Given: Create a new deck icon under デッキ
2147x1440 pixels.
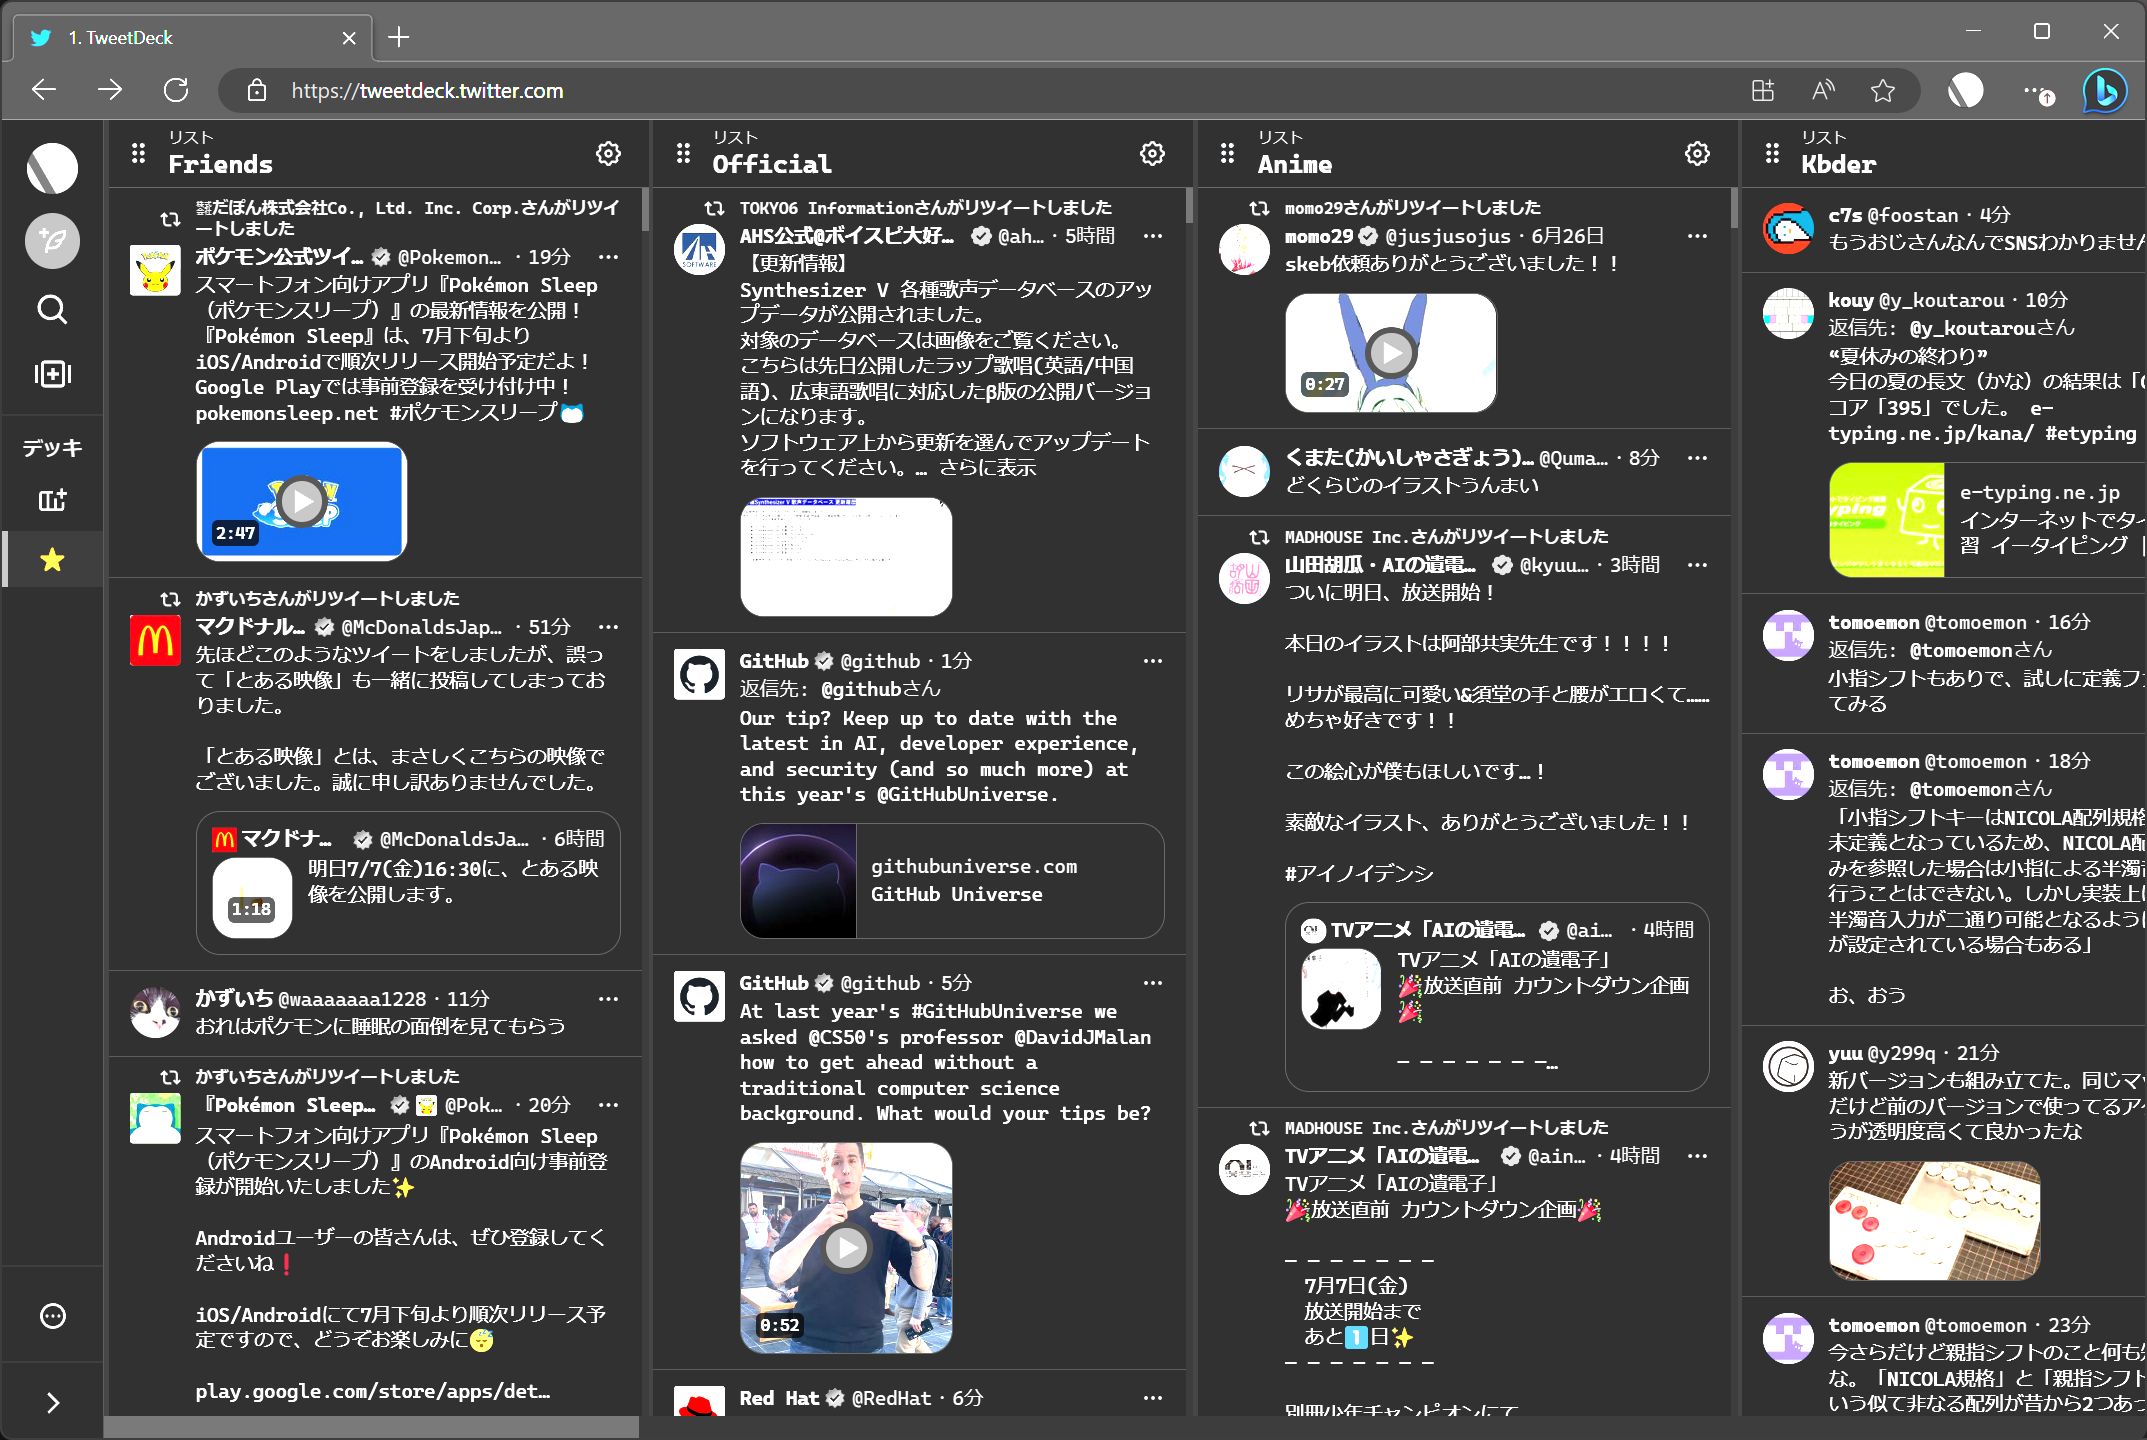Looking at the screenshot, I should click(52, 500).
